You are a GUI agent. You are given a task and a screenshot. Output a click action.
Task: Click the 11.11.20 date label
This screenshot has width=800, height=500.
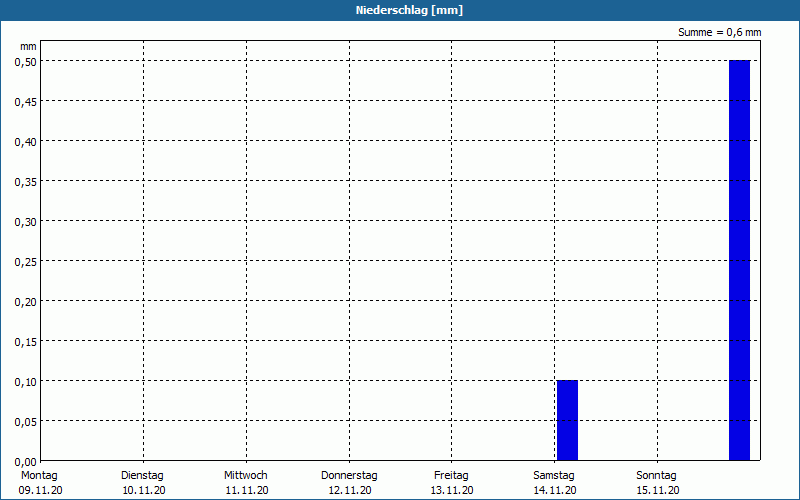point(247,490)
